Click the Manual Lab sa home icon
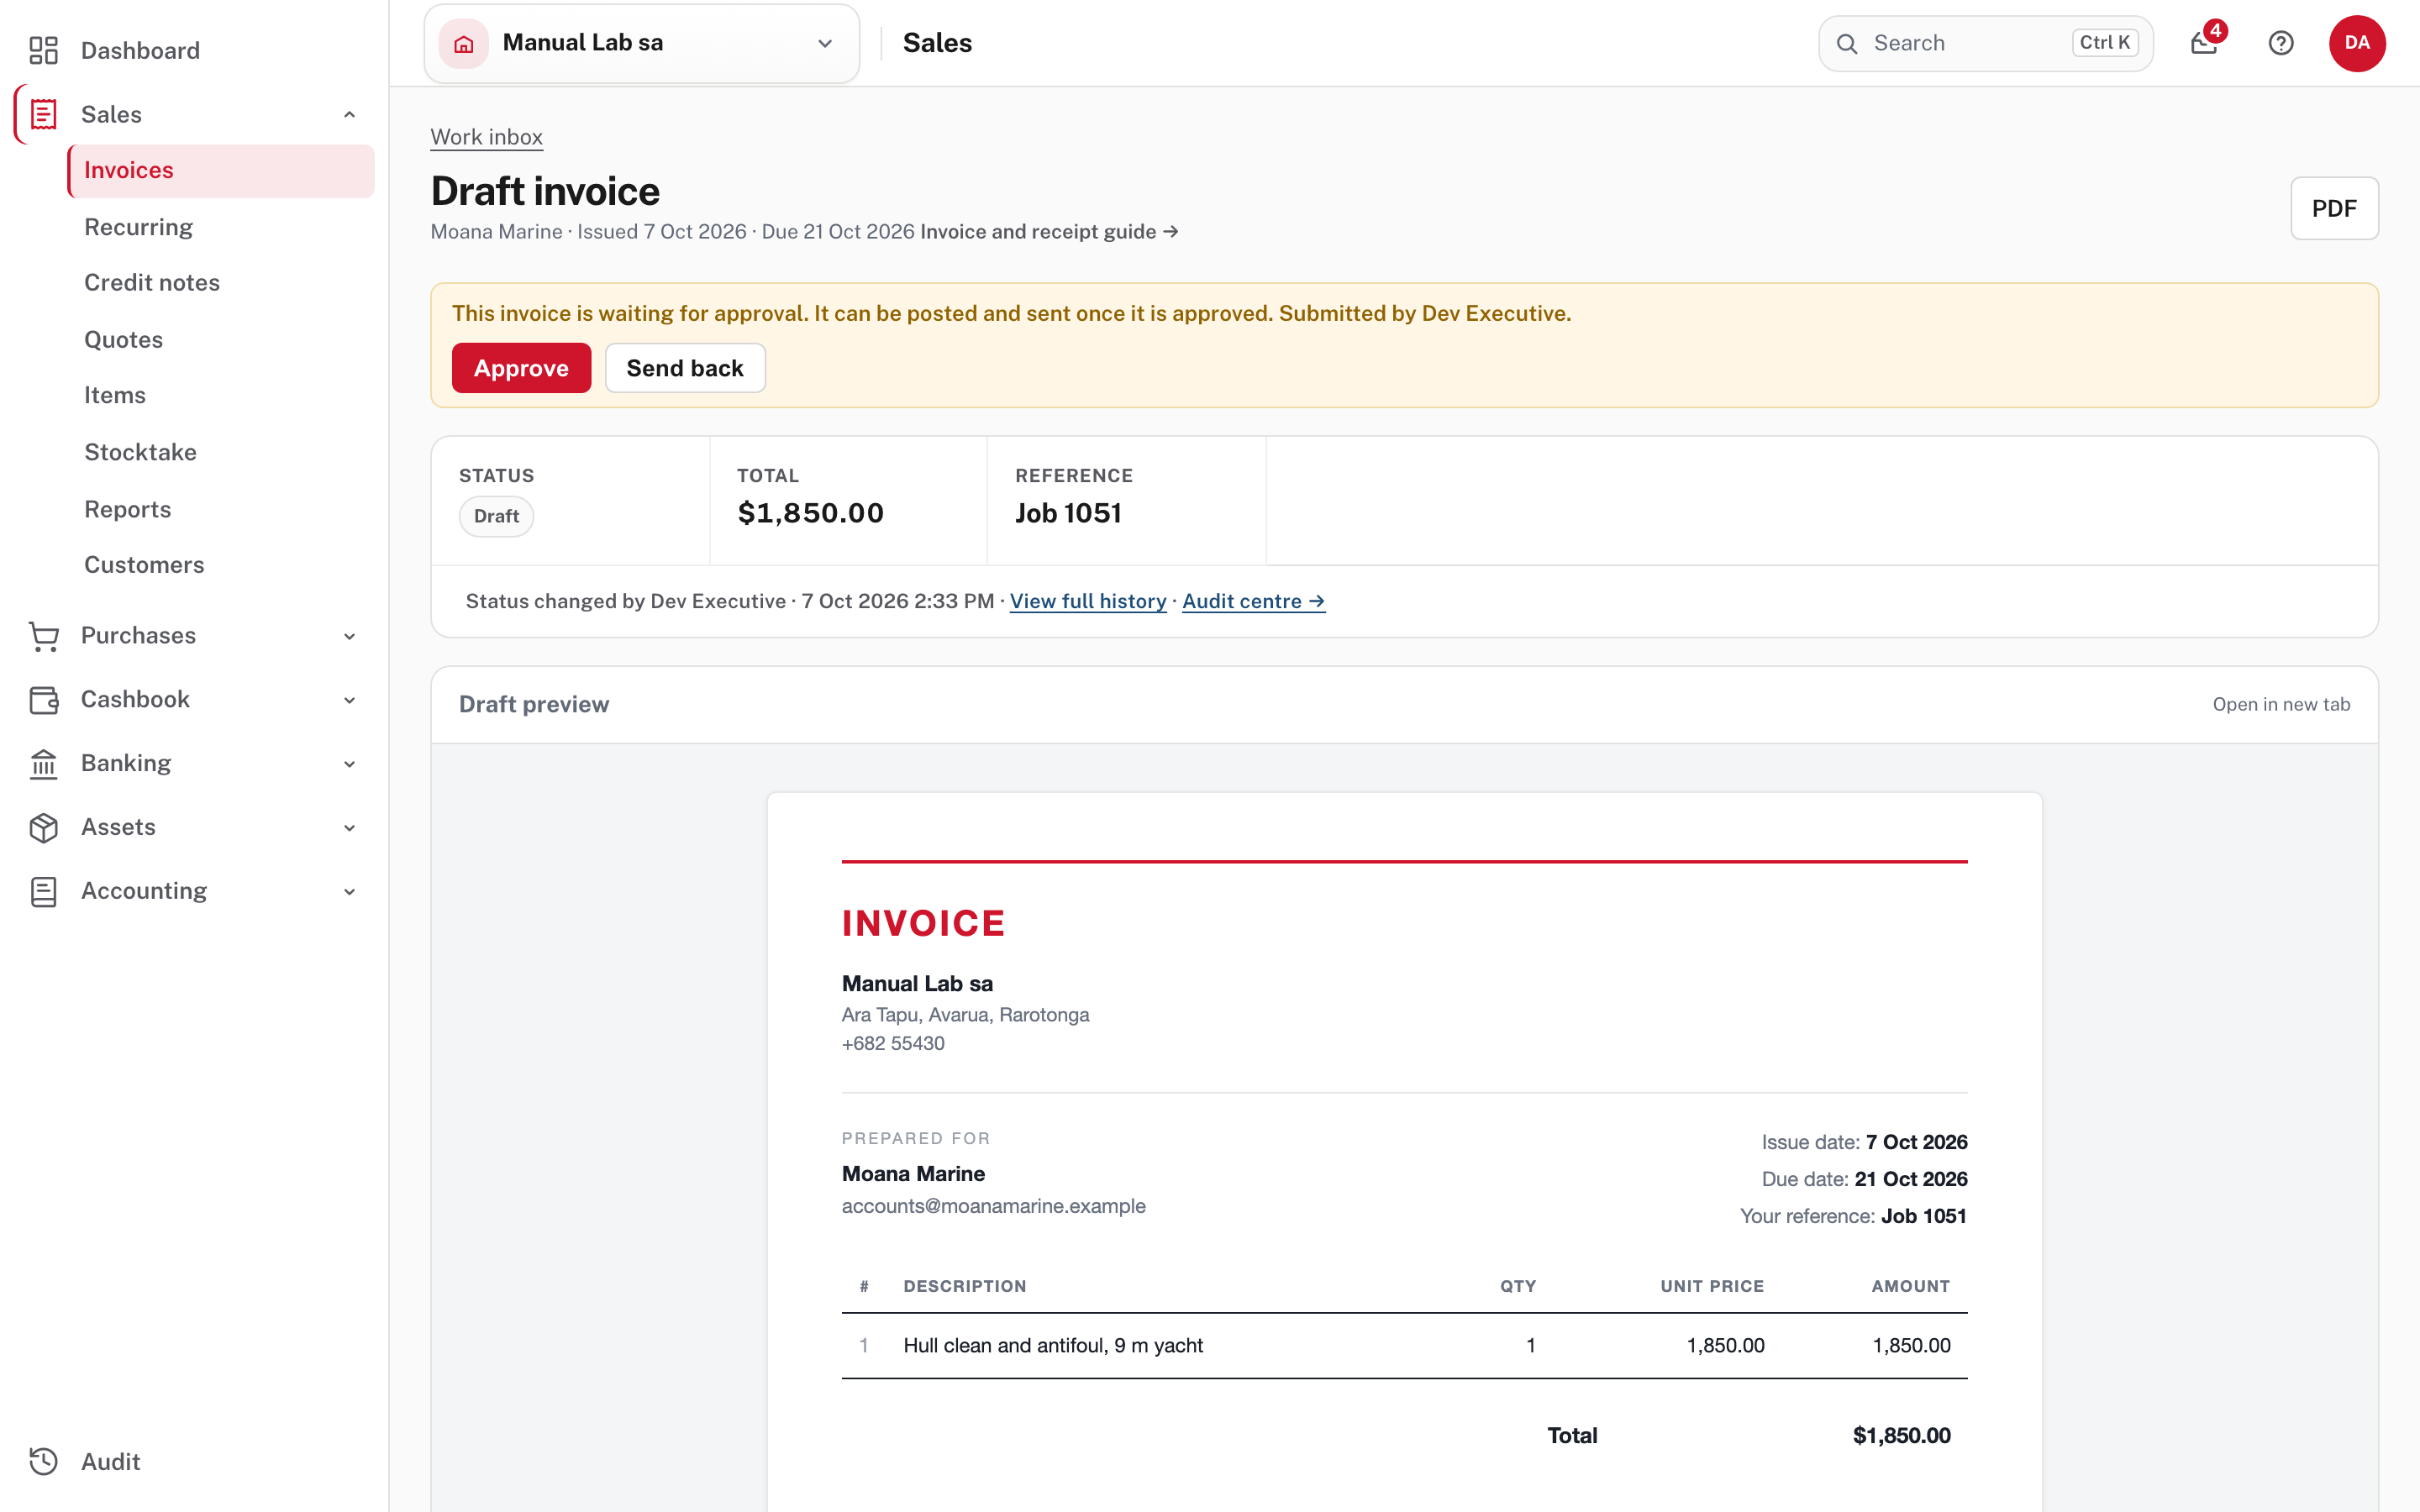 point(464,43)
